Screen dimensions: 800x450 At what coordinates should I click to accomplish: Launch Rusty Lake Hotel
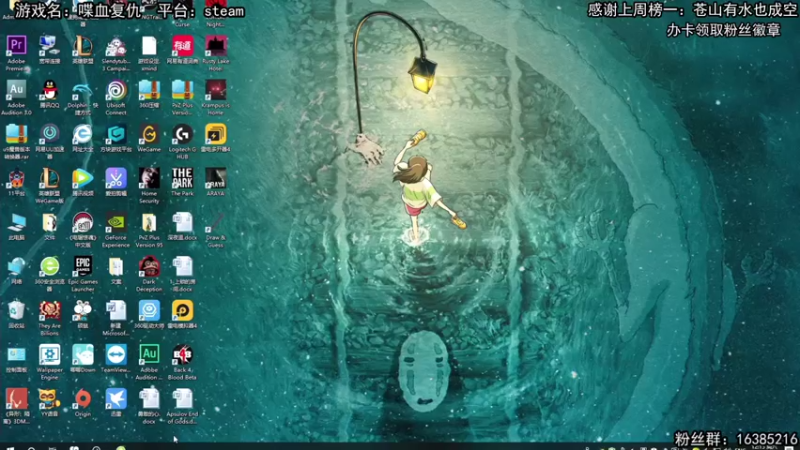tap(215, 46)
